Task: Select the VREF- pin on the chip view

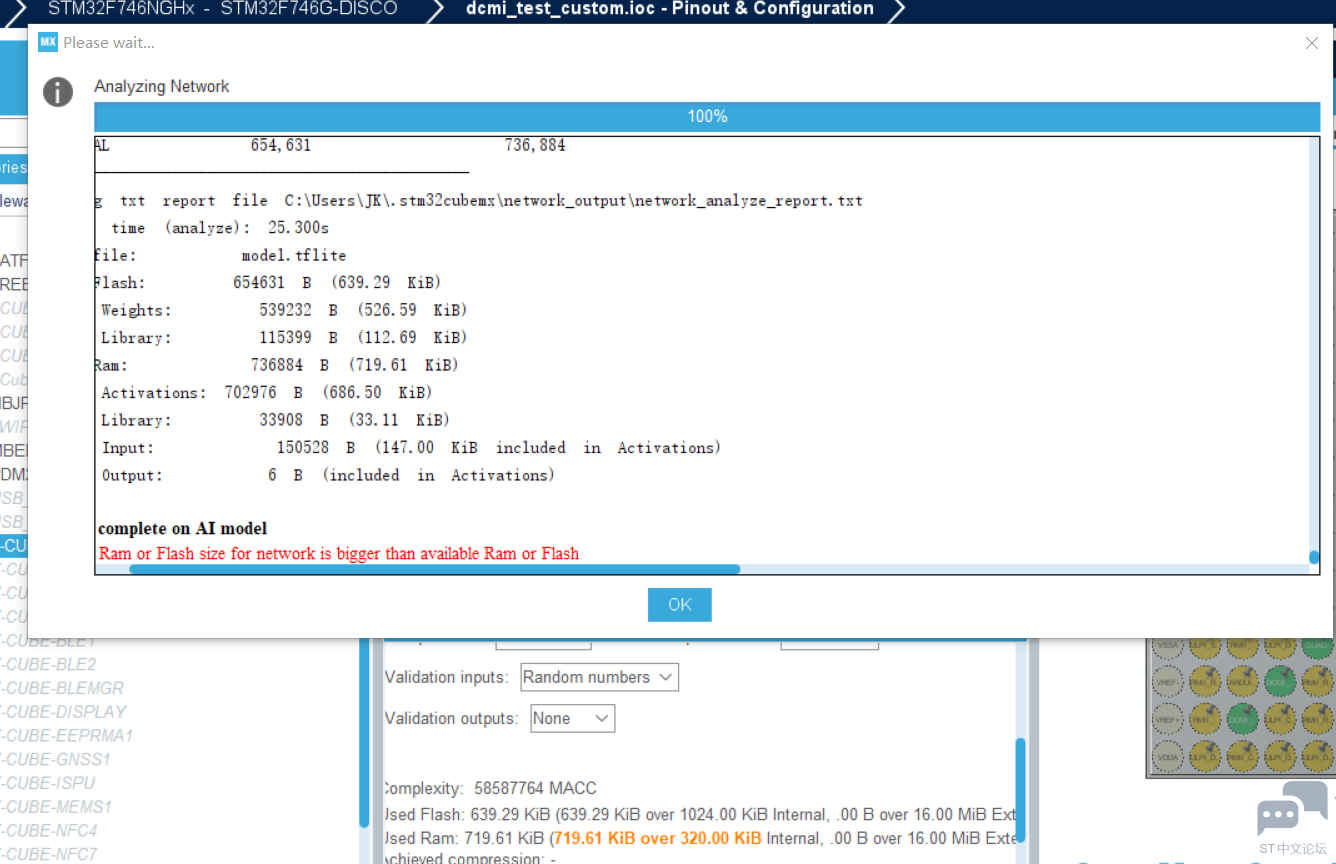Action: pyautogui.click(x=1168, y=682)
